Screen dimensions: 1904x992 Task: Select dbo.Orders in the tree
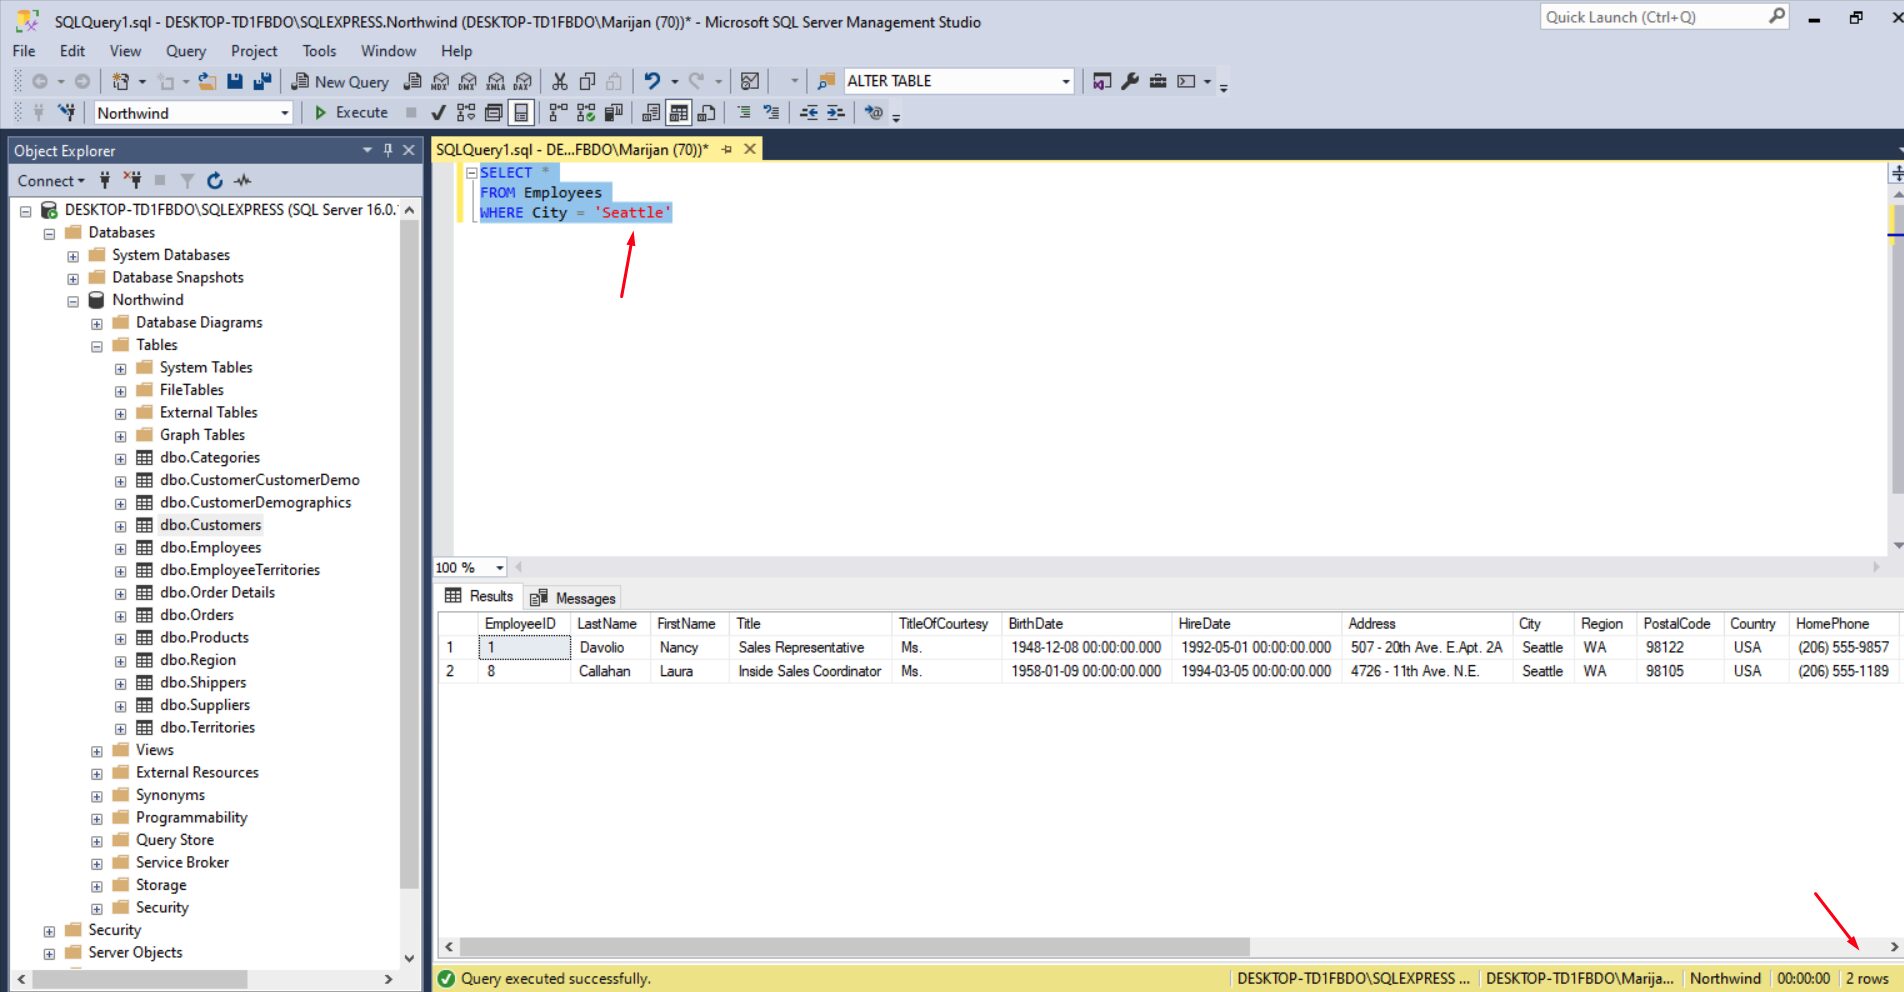pyautogui.click(x=197, y=615)
